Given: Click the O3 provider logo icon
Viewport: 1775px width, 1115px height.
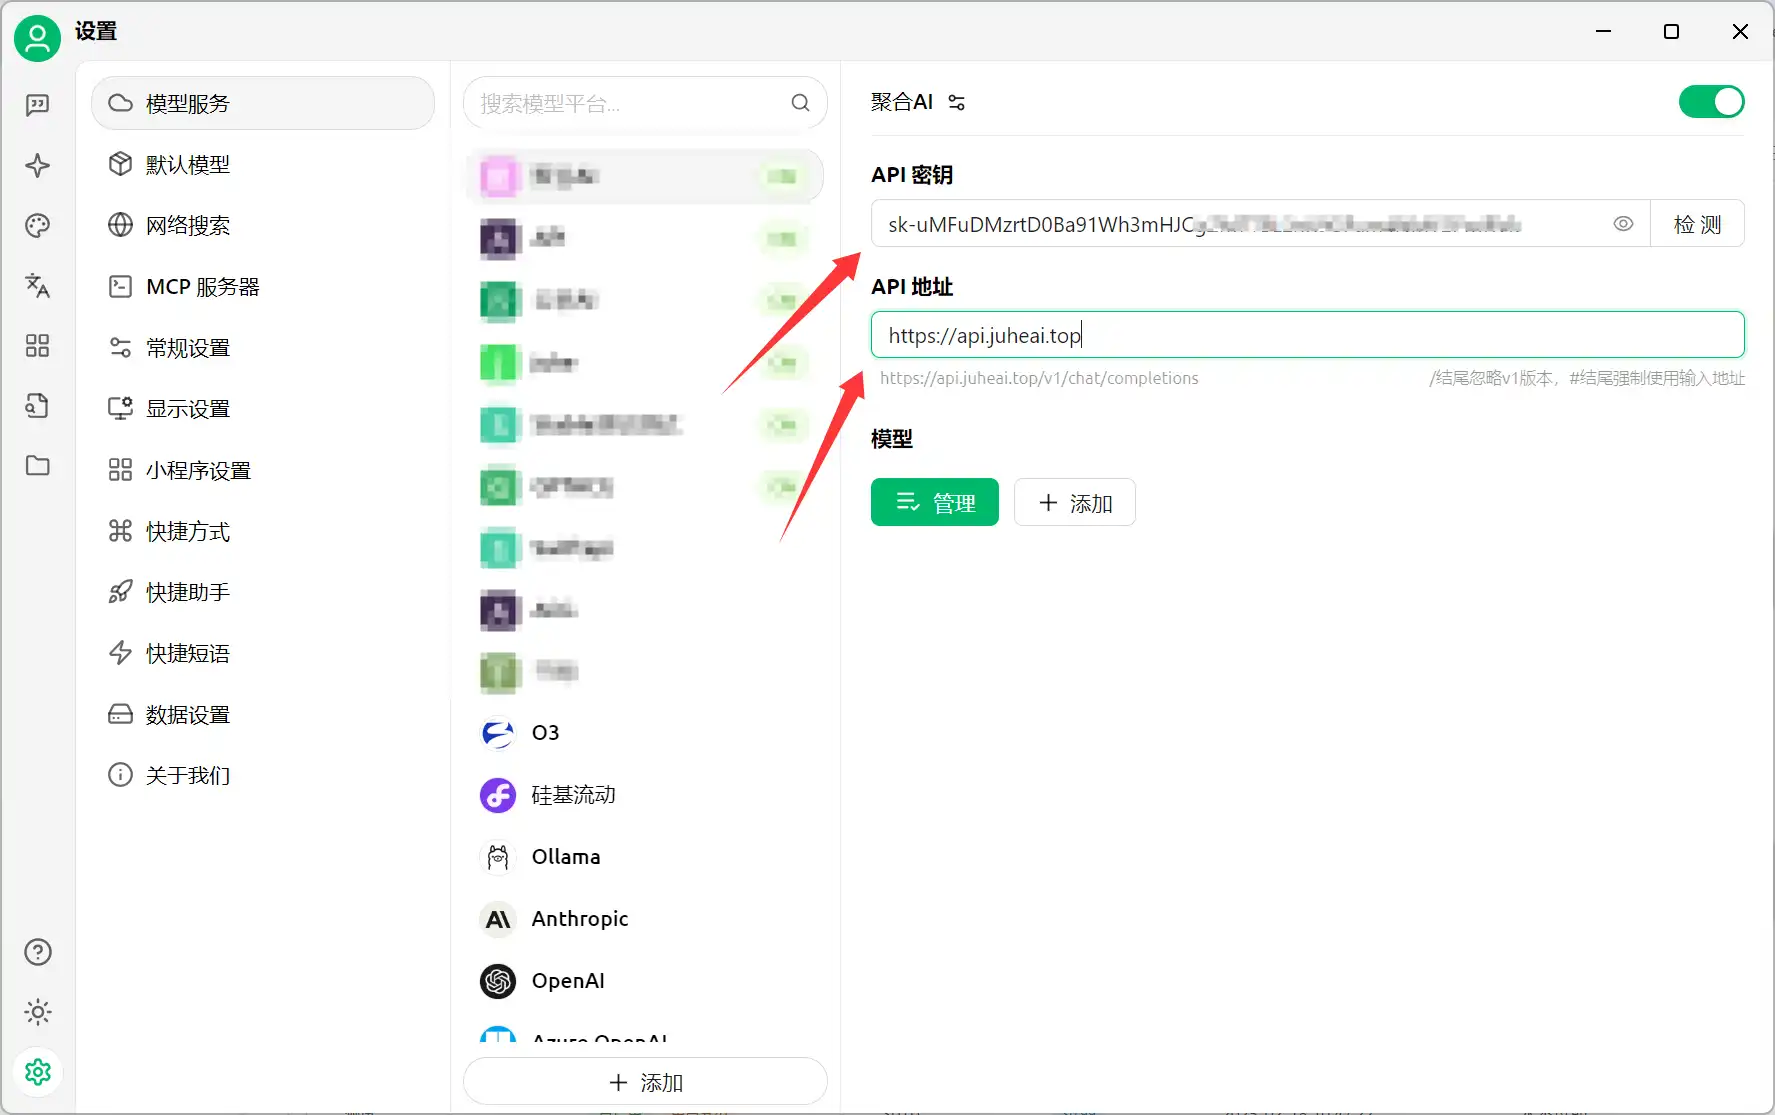Looking at the screenshot, I should (x=498, y=733).
